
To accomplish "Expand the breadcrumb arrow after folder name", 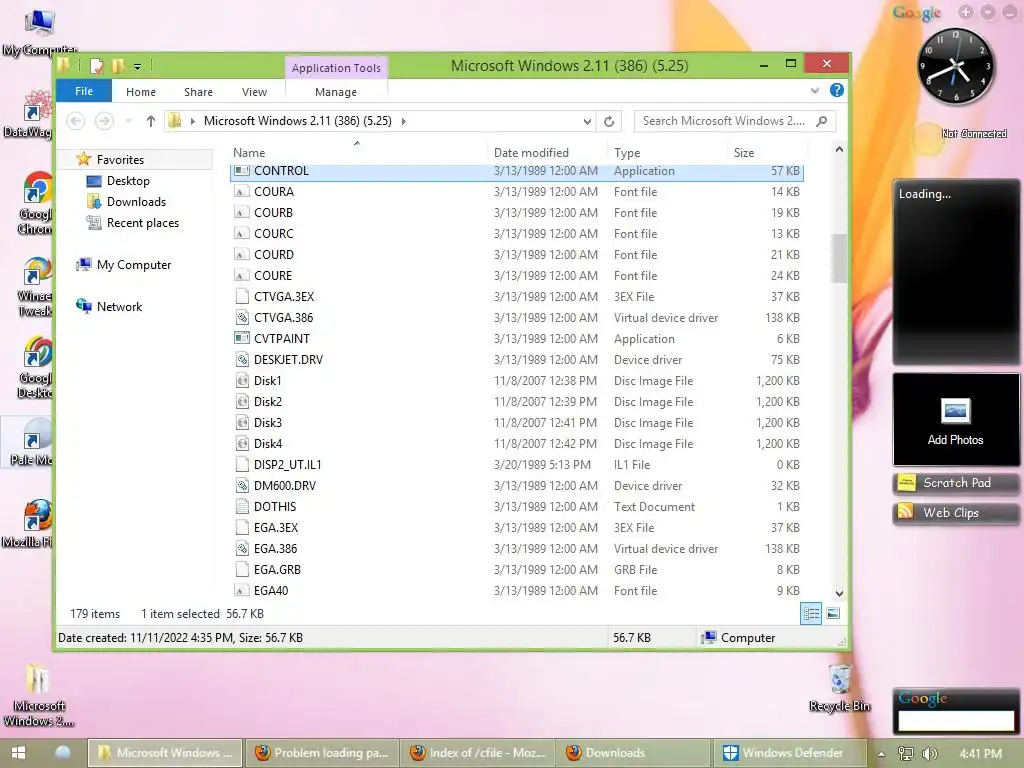I will click(403, 121).
